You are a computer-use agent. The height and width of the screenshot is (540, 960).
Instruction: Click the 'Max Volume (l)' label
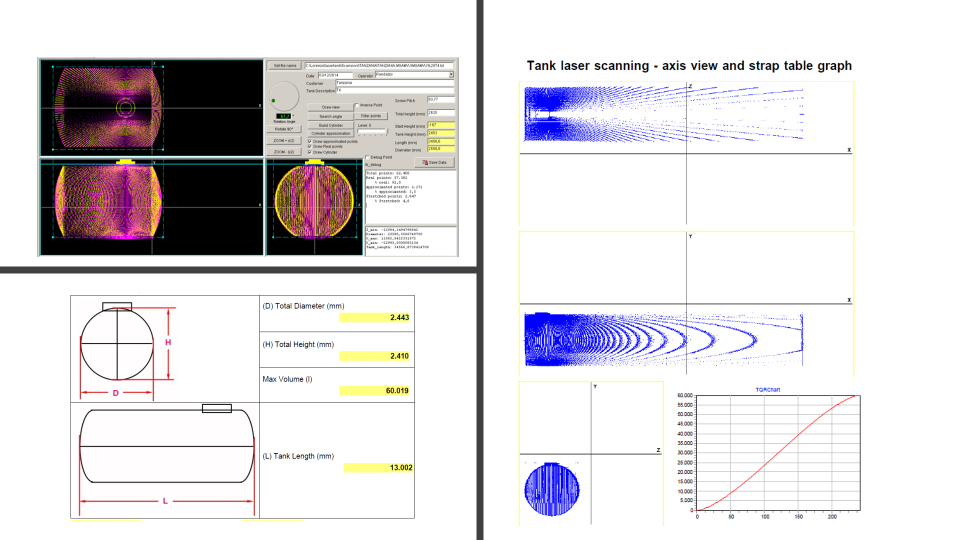coord(287,380)
